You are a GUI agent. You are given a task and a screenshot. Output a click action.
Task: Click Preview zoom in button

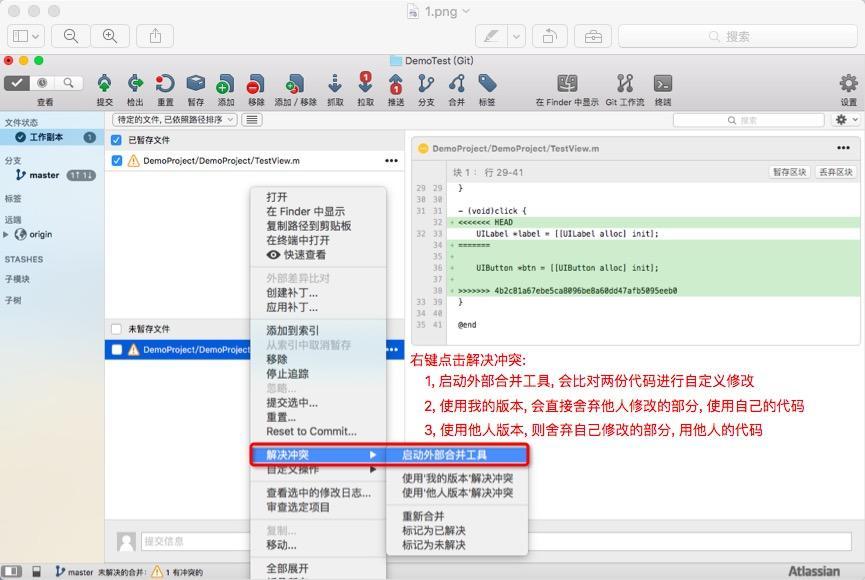(110, 36)
